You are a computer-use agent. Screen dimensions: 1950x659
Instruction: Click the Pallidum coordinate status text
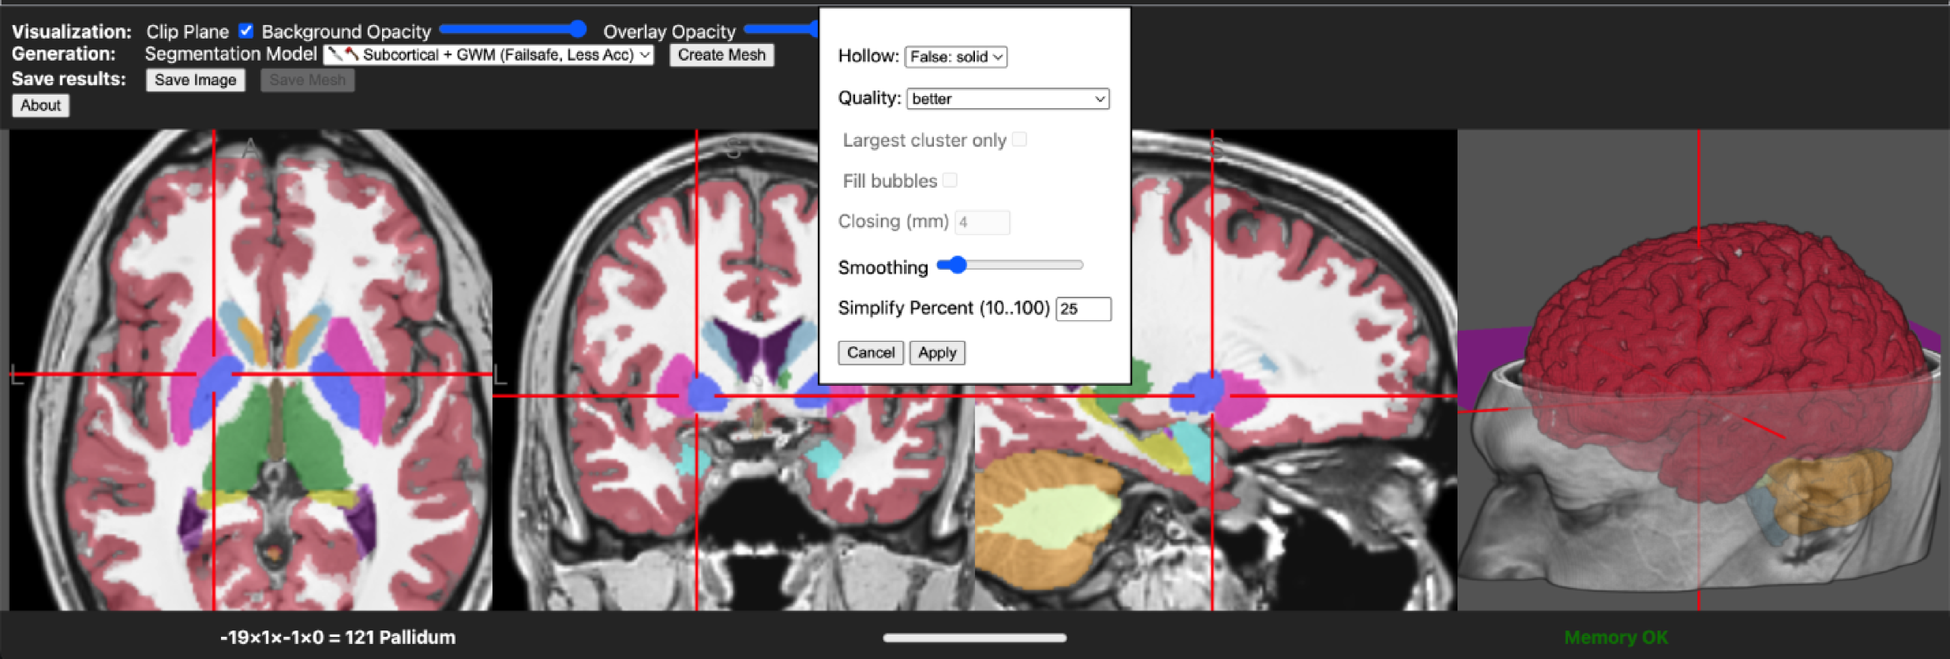[x=338, y=637]
